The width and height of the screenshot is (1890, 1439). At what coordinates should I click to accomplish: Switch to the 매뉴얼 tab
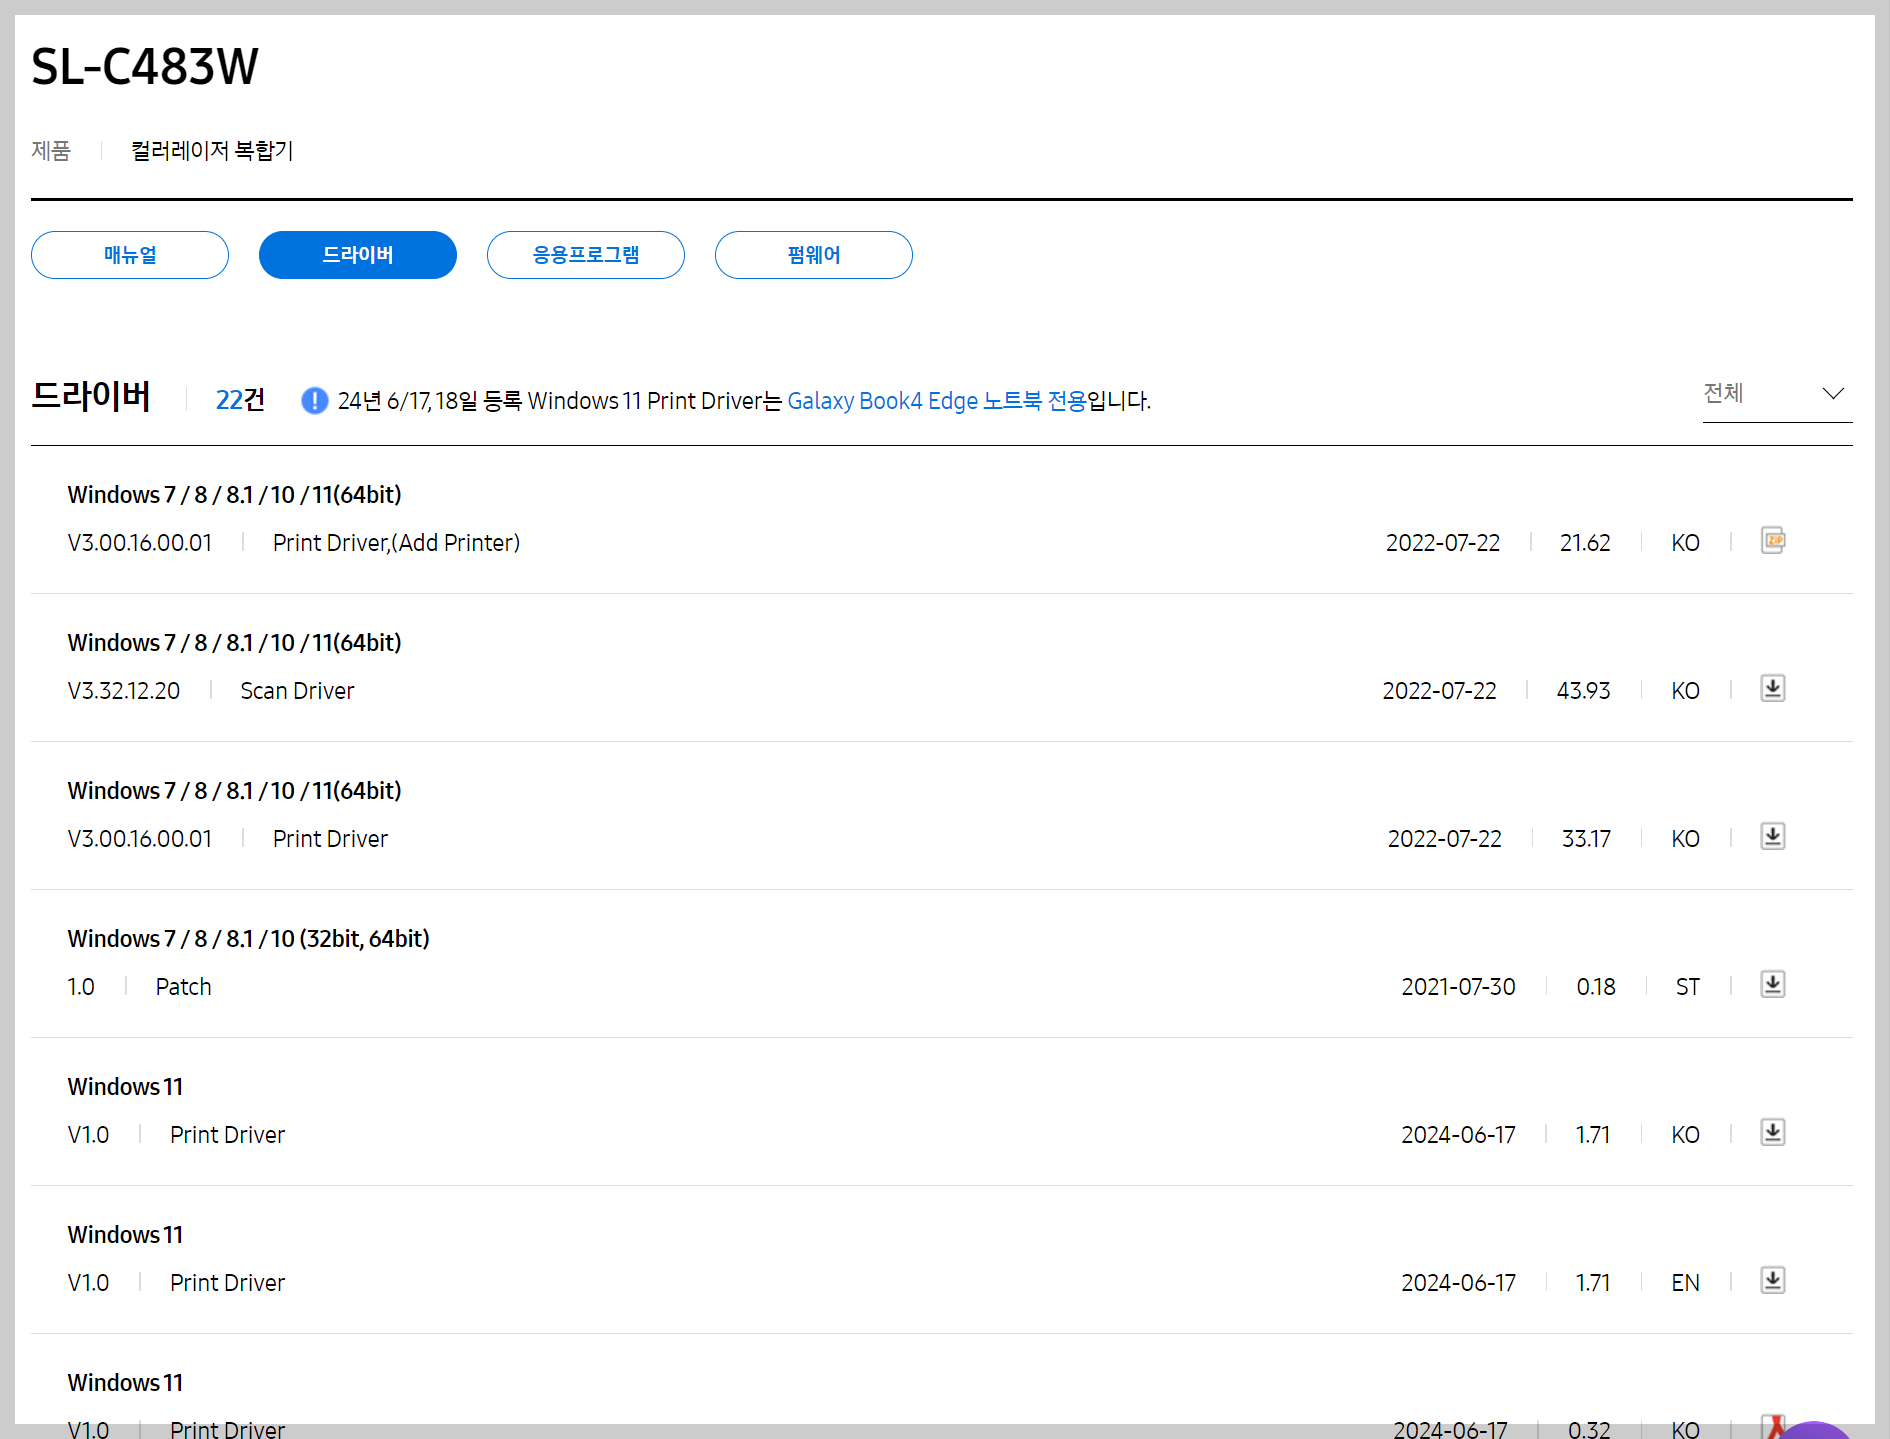[x=130, y=255]
